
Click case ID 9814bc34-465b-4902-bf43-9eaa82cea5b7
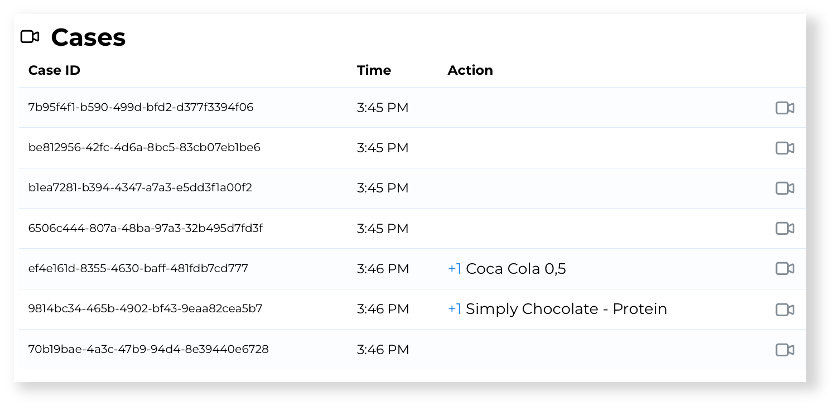click(x=145, y=308)
